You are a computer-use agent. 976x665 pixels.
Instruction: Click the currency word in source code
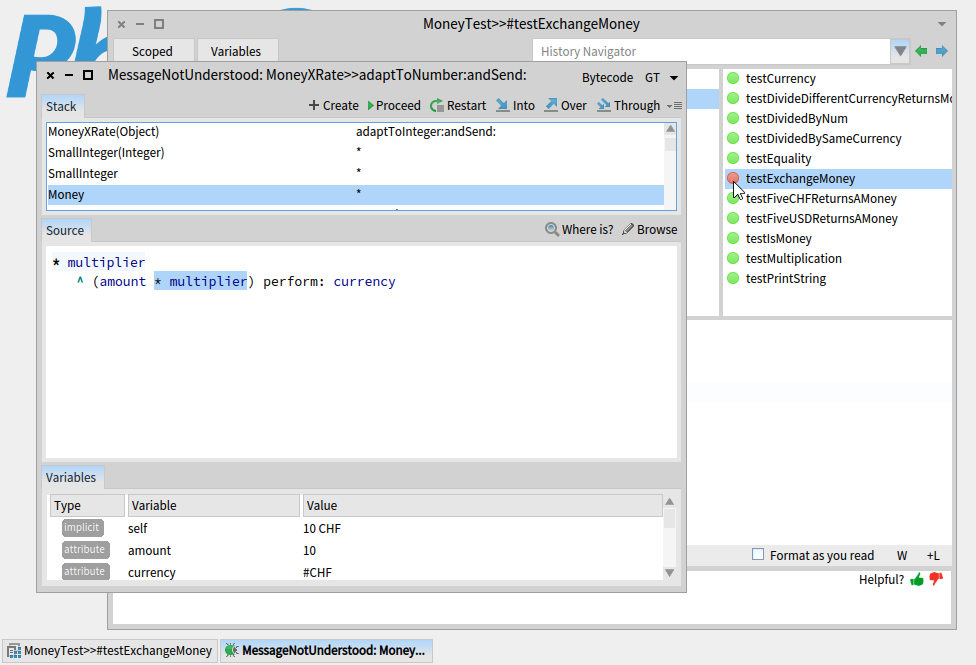364,281
